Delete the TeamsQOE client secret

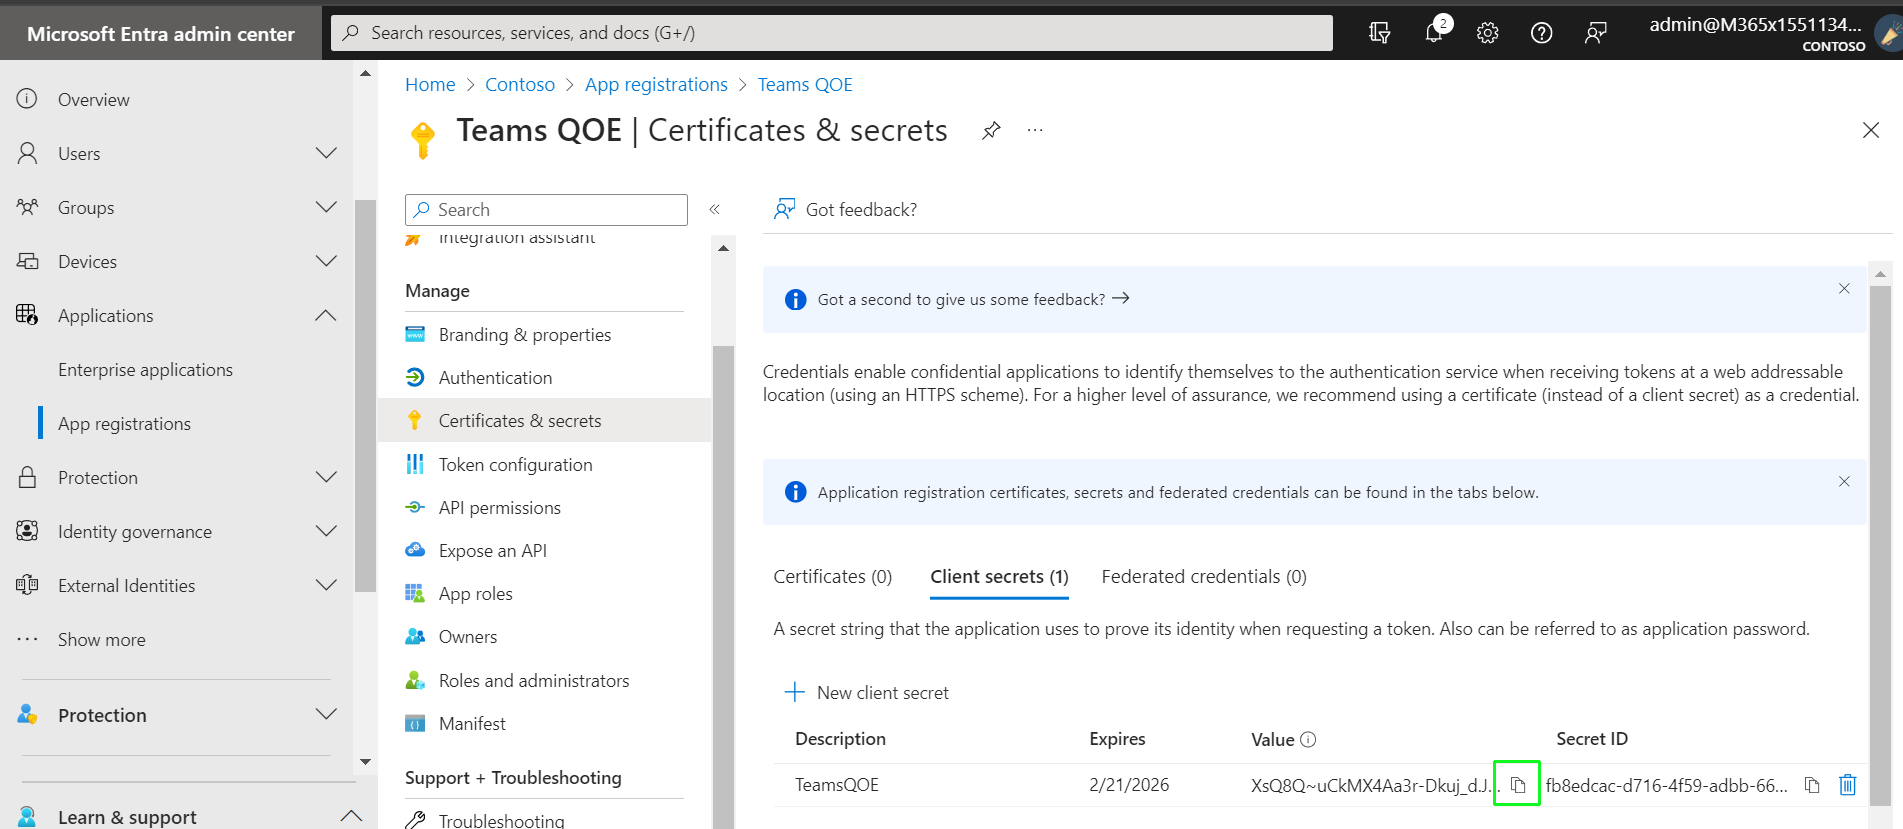(1847, 785)
